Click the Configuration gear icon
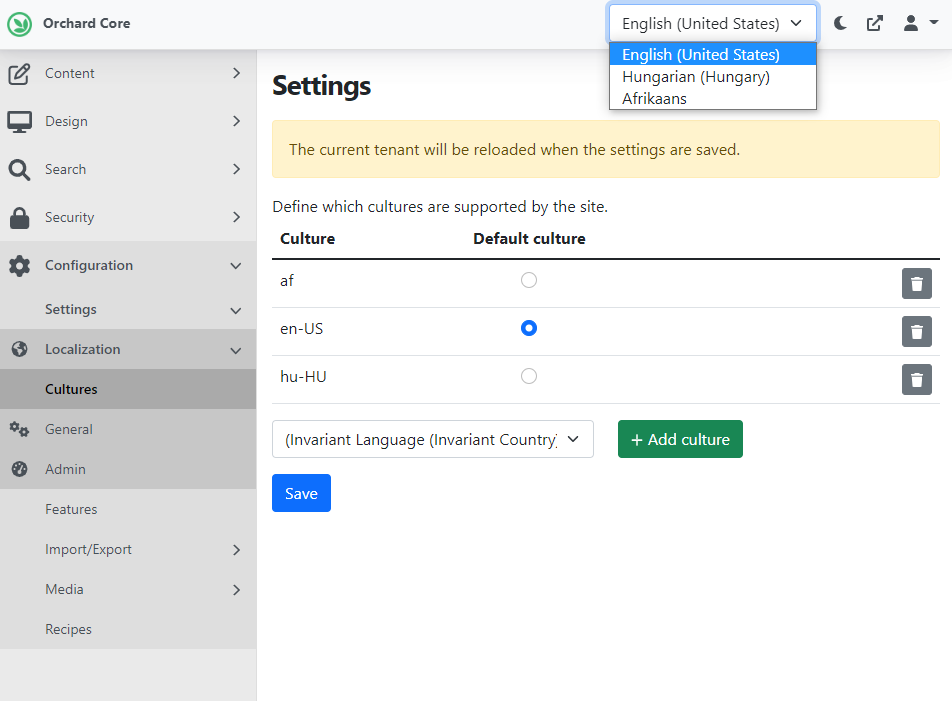 pyautogui.click(x=19, y=266)
